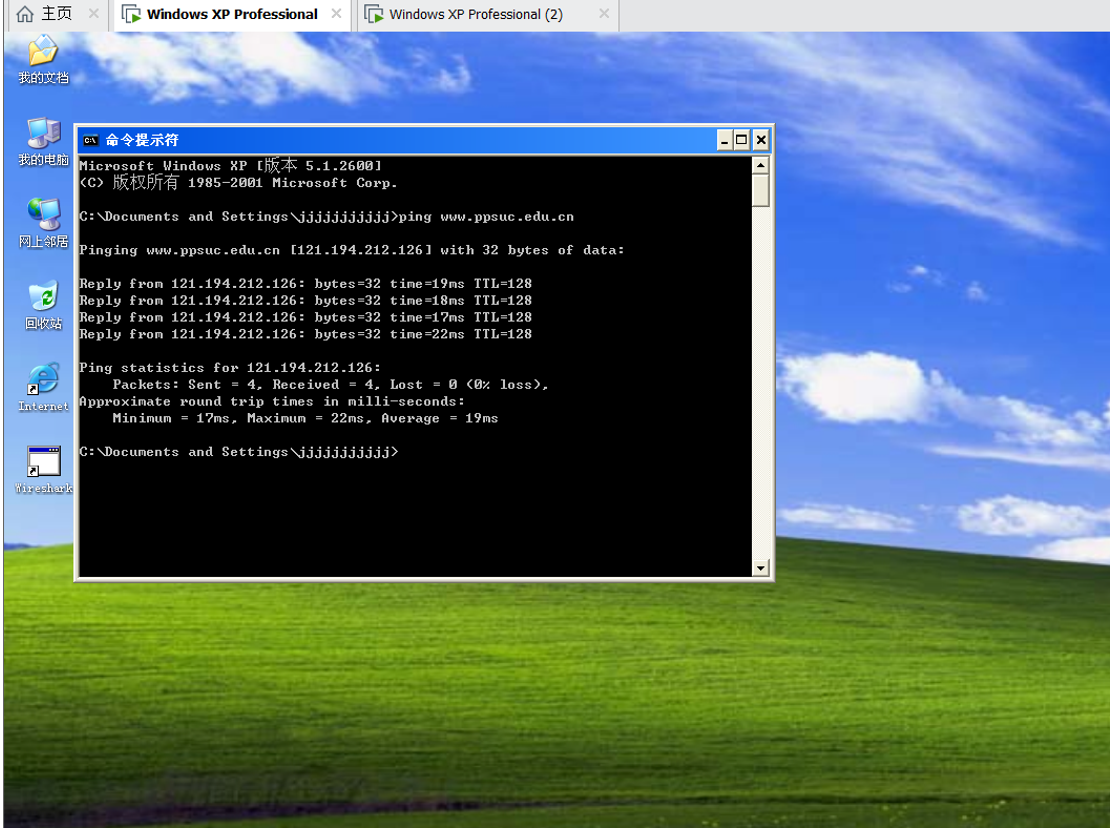Image resolution: width=1113 pixels, height=829 pixels.
Task: Click the 命令提示符 title bar text
Action: pyautogui.click(x=142, y=140)
